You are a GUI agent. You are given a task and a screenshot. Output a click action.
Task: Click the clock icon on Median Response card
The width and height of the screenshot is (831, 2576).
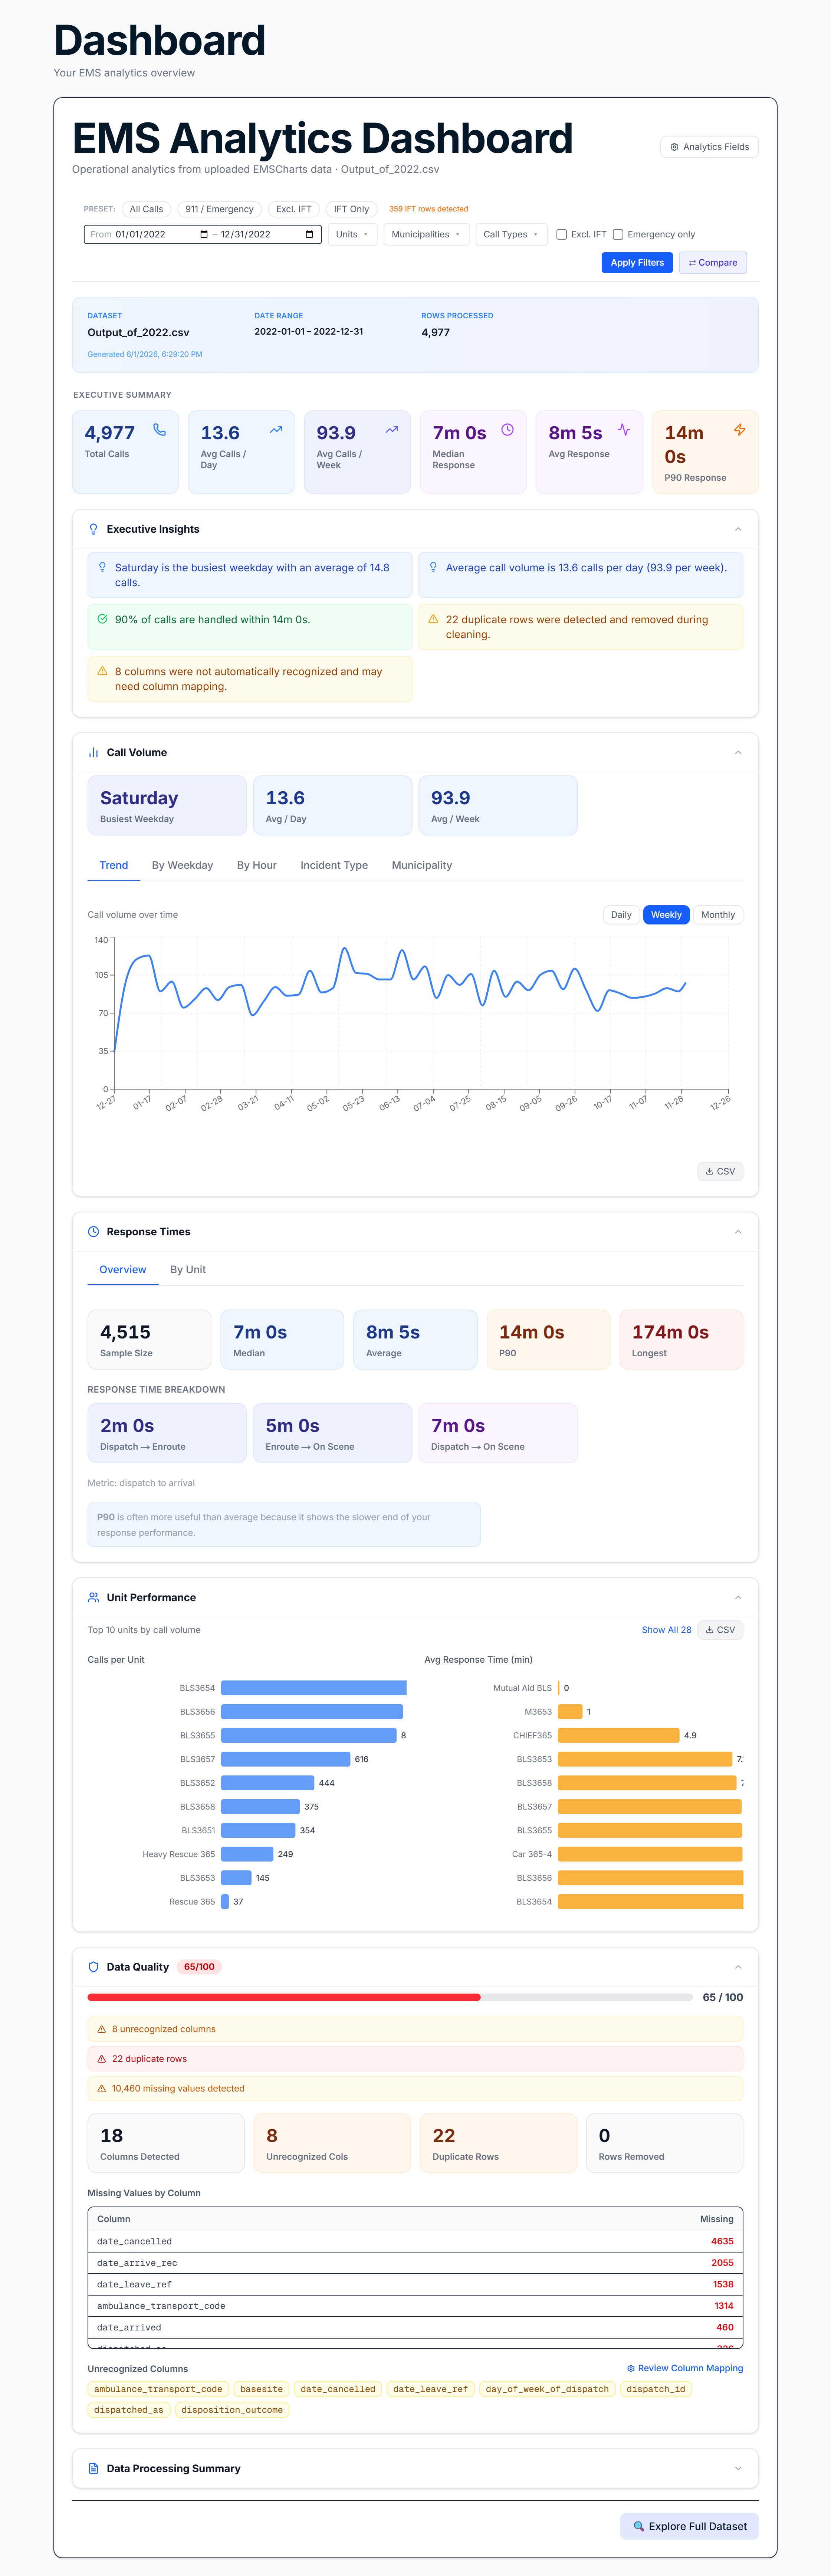click(x=508, y=430)
